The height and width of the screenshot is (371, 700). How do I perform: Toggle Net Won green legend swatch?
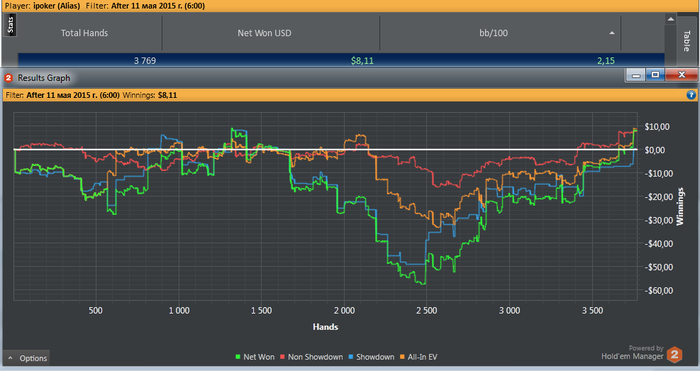click(x=238, y=357)
